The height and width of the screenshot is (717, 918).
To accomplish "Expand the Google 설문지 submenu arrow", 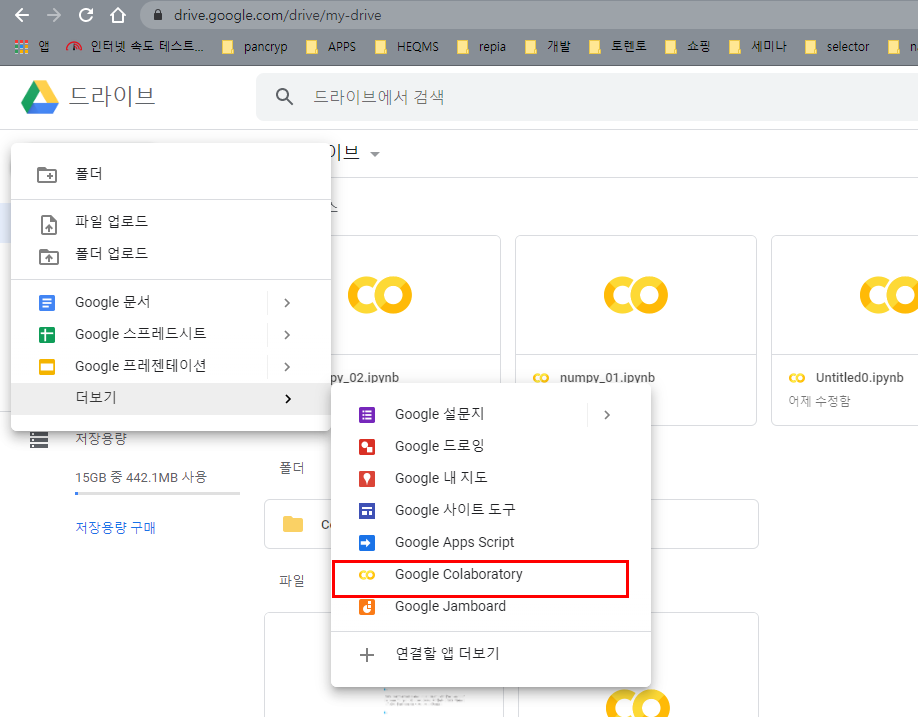I will tap(607, 414).
